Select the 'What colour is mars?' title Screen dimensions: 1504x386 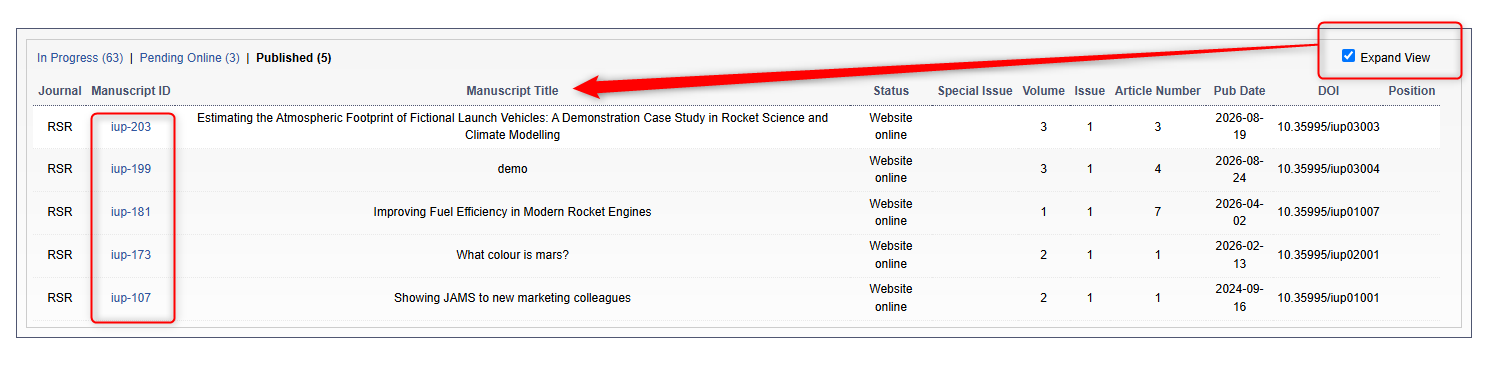click(512, 255)
